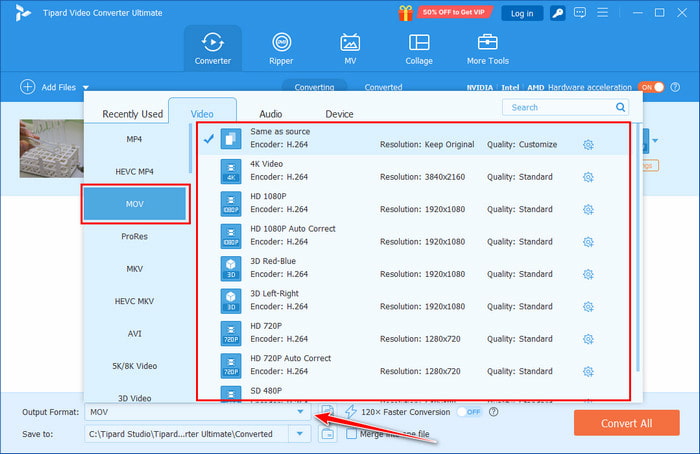Select ProRes format in list

135,237
